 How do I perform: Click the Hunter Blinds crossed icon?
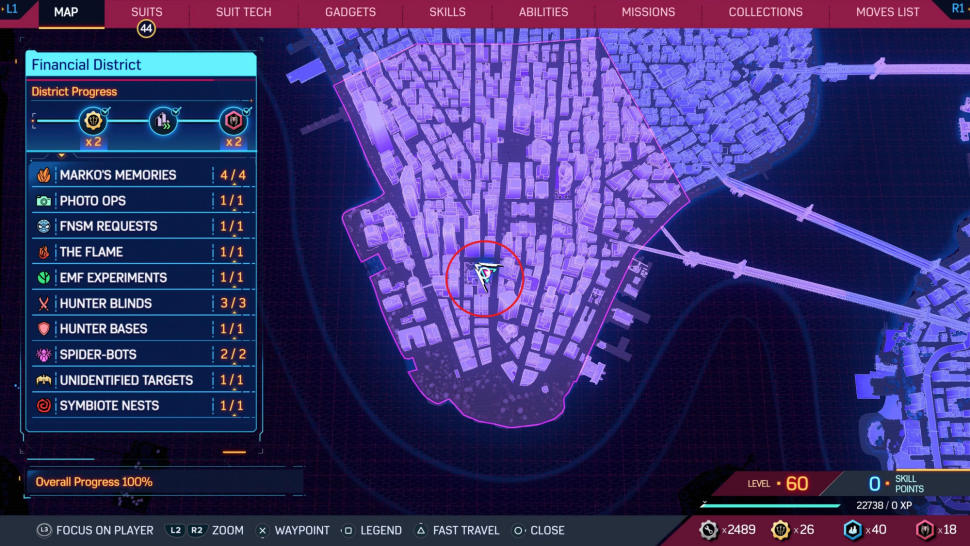pyautogui.click(x=44, y=304)
